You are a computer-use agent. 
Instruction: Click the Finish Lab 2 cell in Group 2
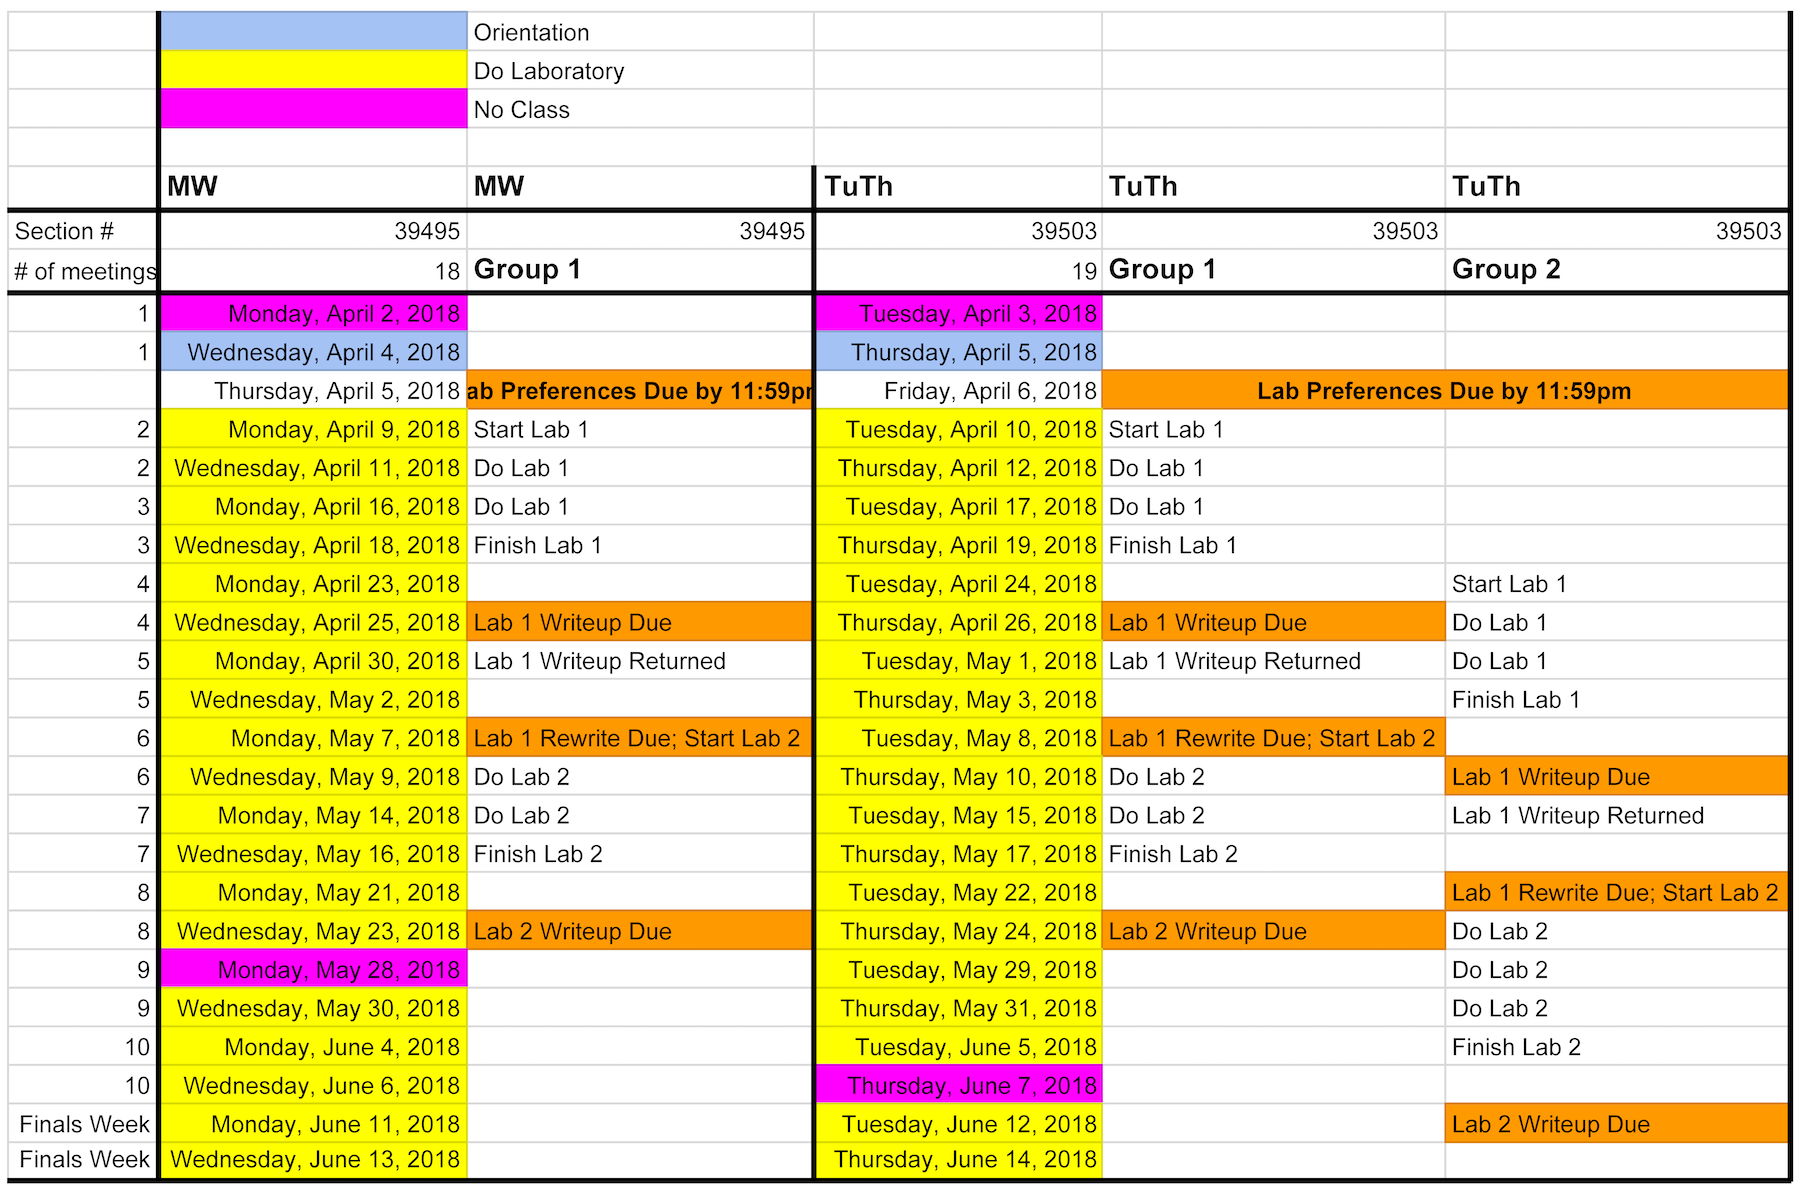point(1617,1047)
